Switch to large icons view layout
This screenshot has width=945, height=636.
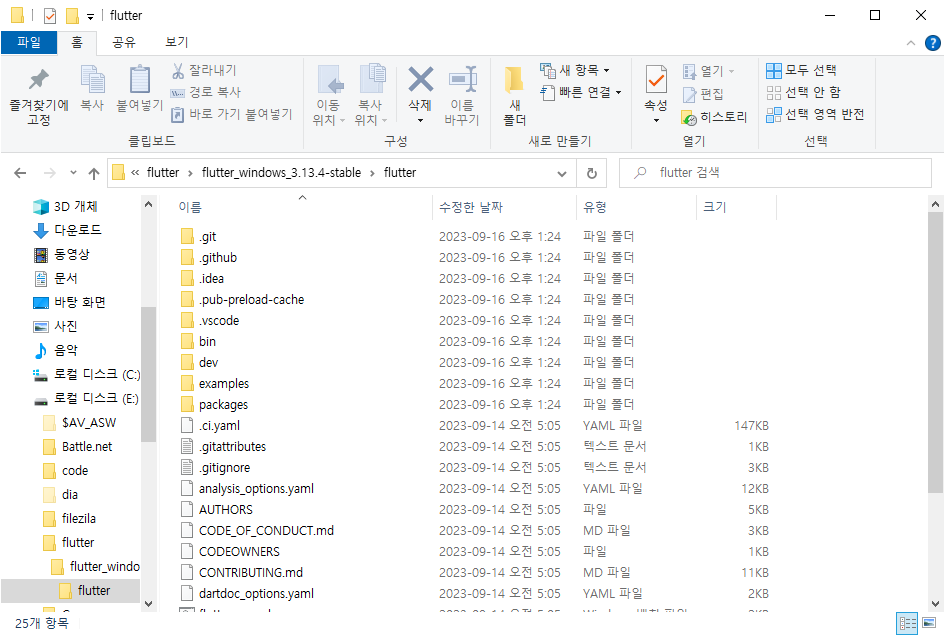pyautogui.click(x=929, y=623)
